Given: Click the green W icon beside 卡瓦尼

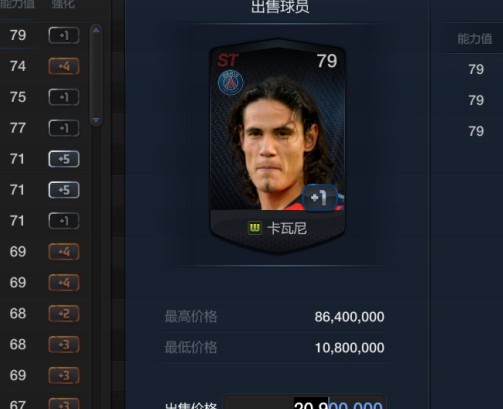Looking at the screenshot, I should click(255, 228).
